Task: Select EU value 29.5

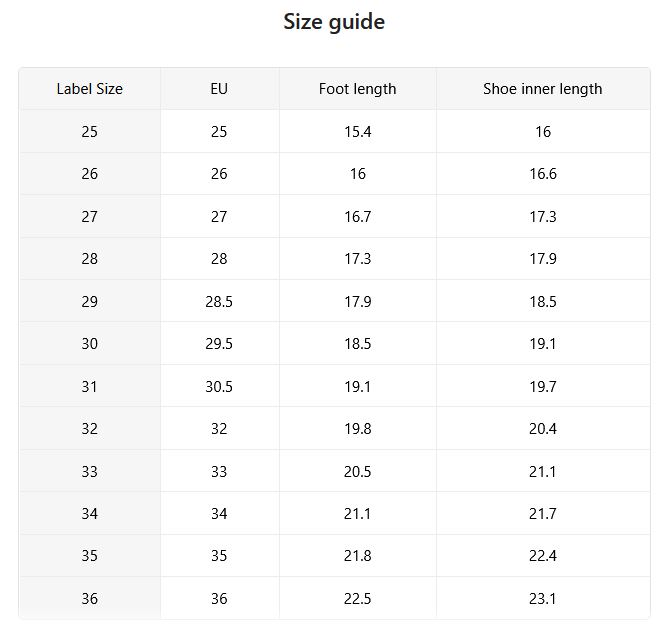Action: pos(219,343)
